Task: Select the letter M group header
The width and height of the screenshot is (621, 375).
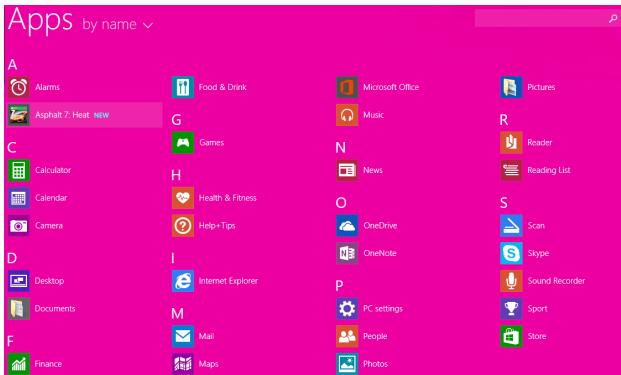Action: tap(177, 314)
